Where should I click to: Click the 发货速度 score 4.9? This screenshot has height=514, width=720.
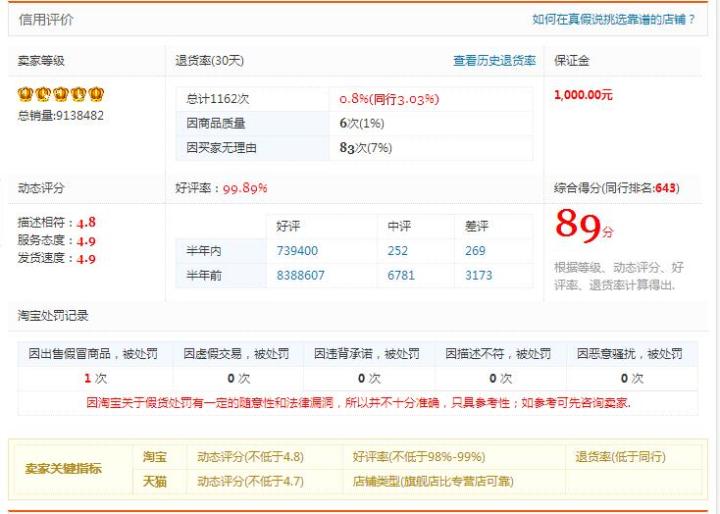(86, 259)
